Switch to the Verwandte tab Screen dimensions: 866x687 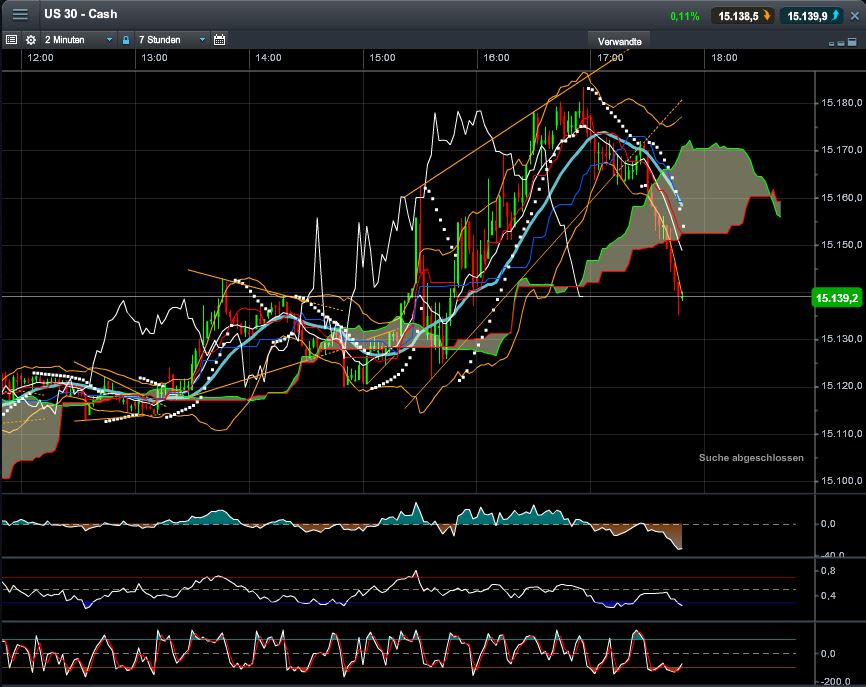point(618,41)
